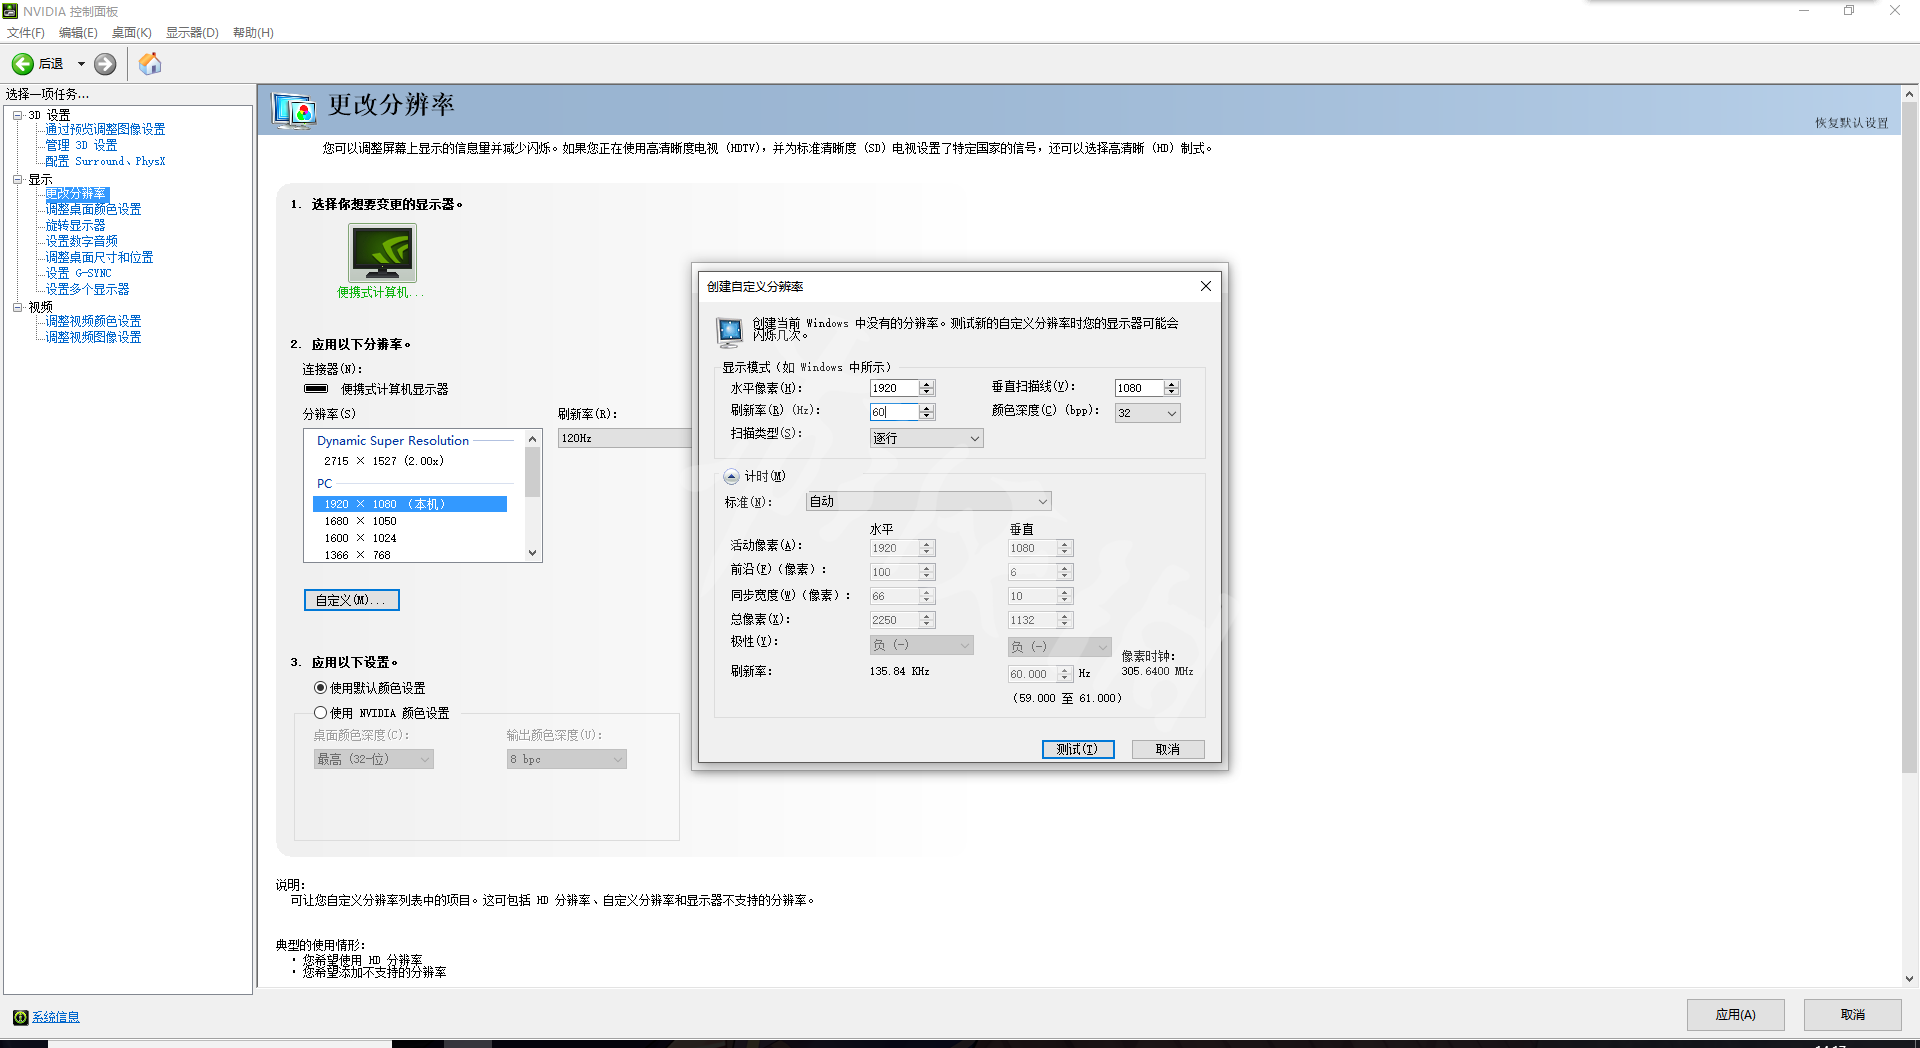Open the 显示器(D) menu
1920x1048 pixels.
192,33
